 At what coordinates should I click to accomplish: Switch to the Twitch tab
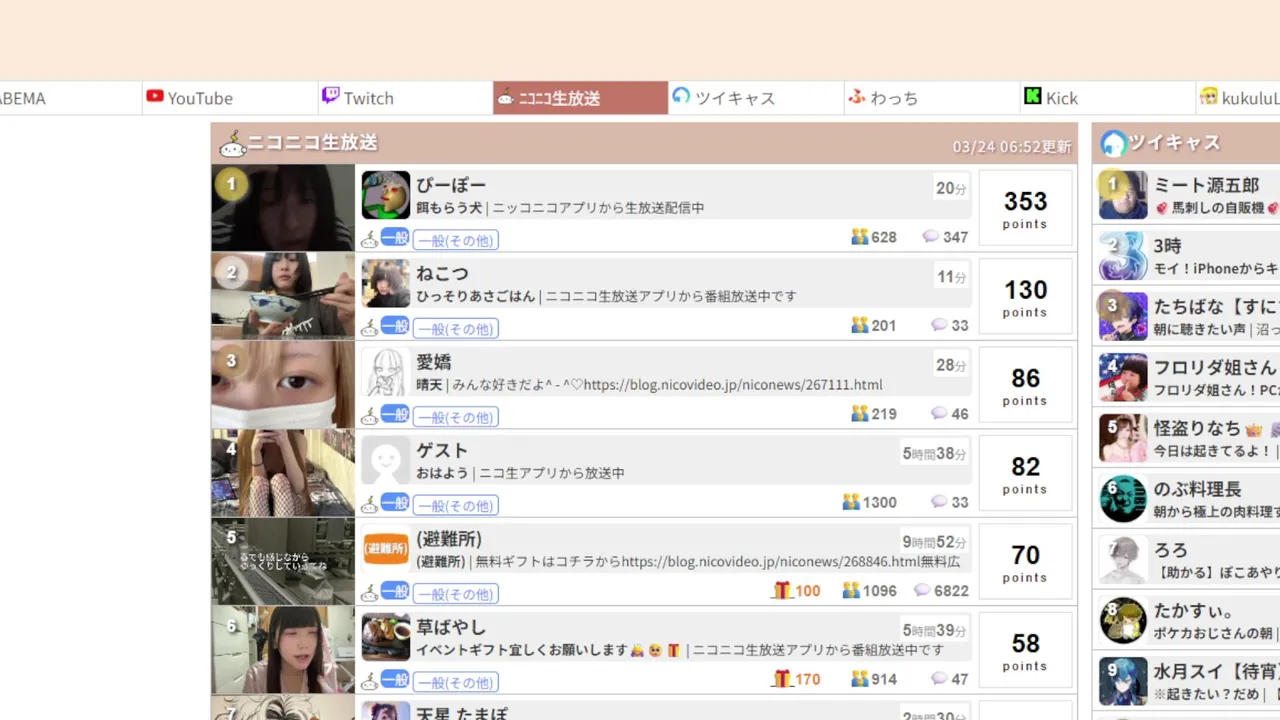click(406, 98)
